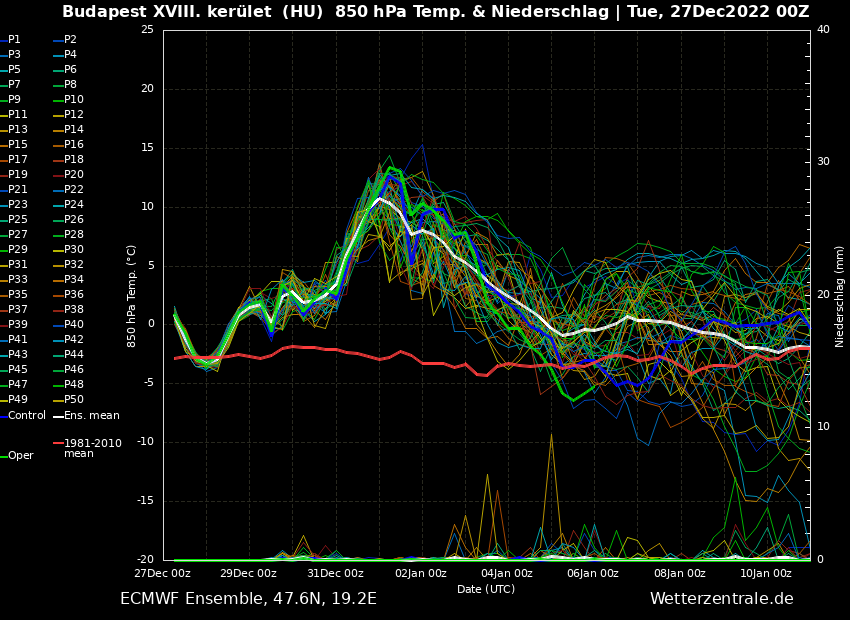850x620 pixels.
Task: Click the ECMWF Ensemble 47.6N 19.2E caption
Action: tap(248, 598)
